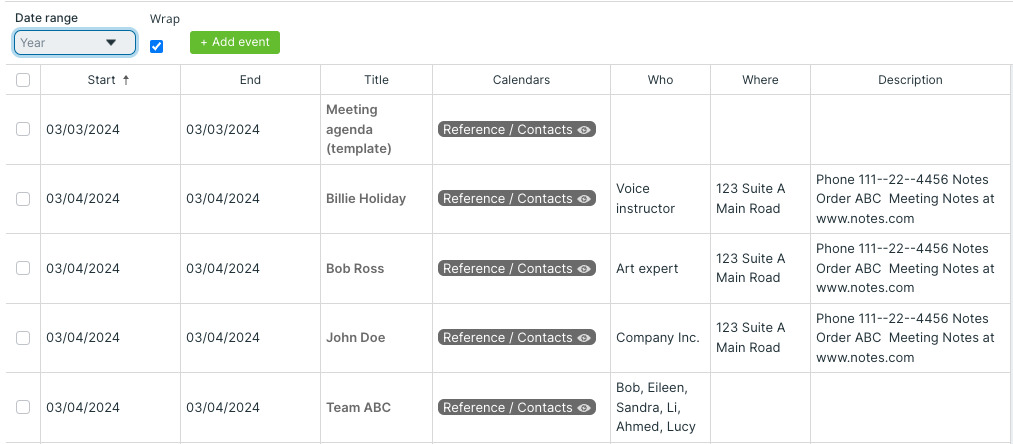Viewport: 1013px width, 444px height.
Task: Click the eye icon in John Doe row
Action: tap(585, 338)
